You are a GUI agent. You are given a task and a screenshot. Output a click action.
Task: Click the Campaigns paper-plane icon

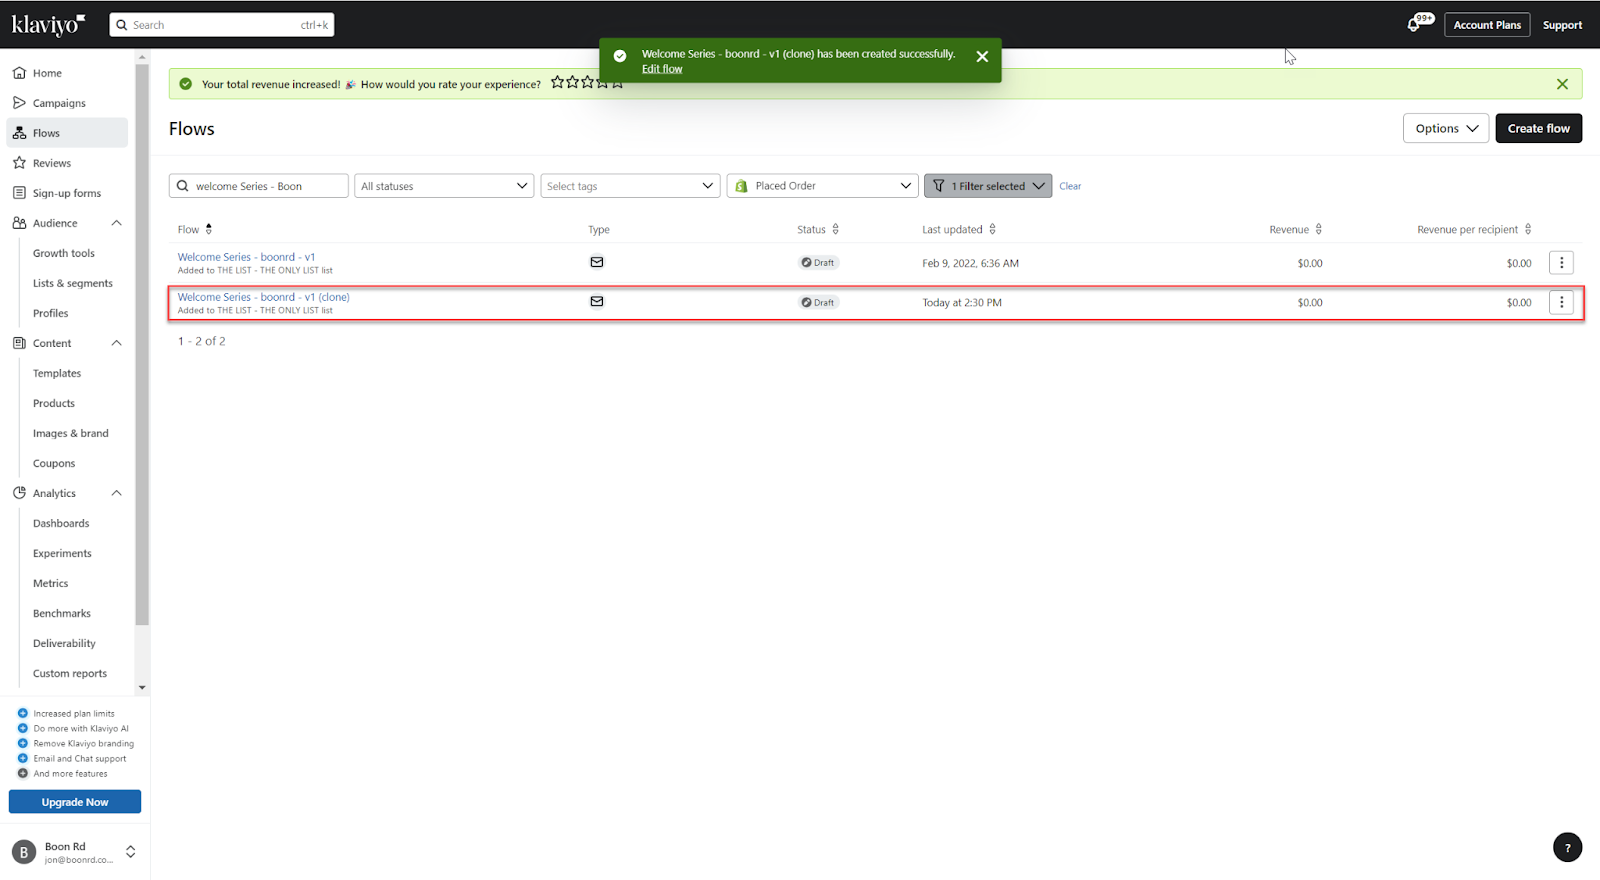point(19,103)
